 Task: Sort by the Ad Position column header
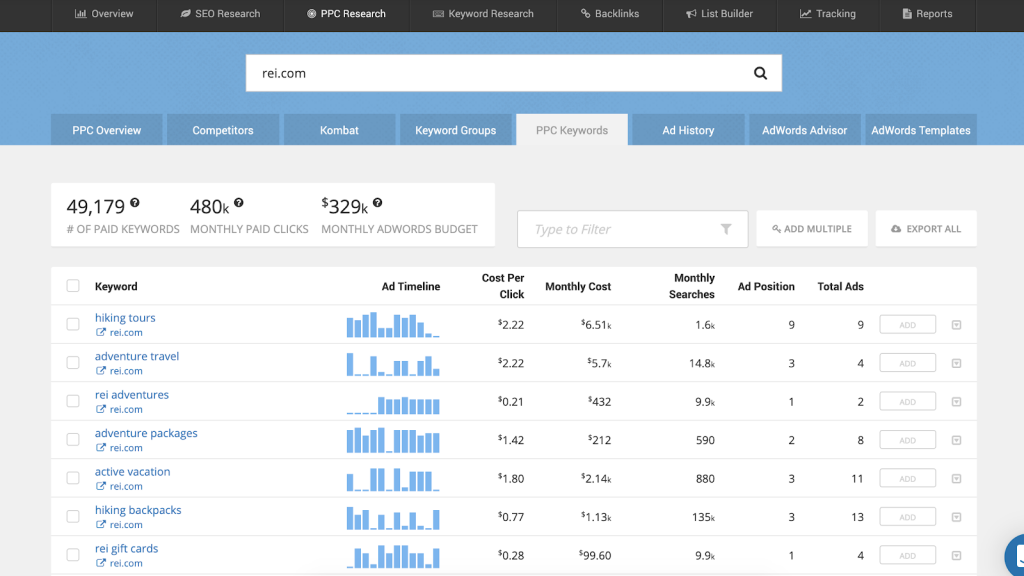point(766,286)
